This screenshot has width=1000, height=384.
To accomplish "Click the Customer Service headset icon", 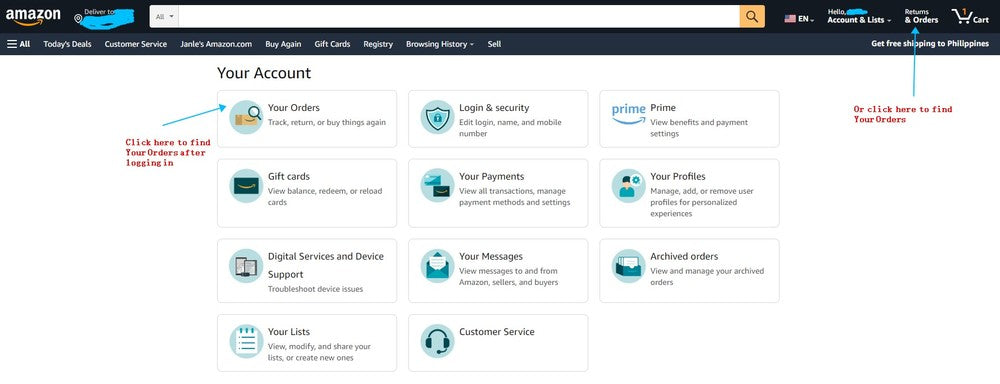I will tap(438, 341).
